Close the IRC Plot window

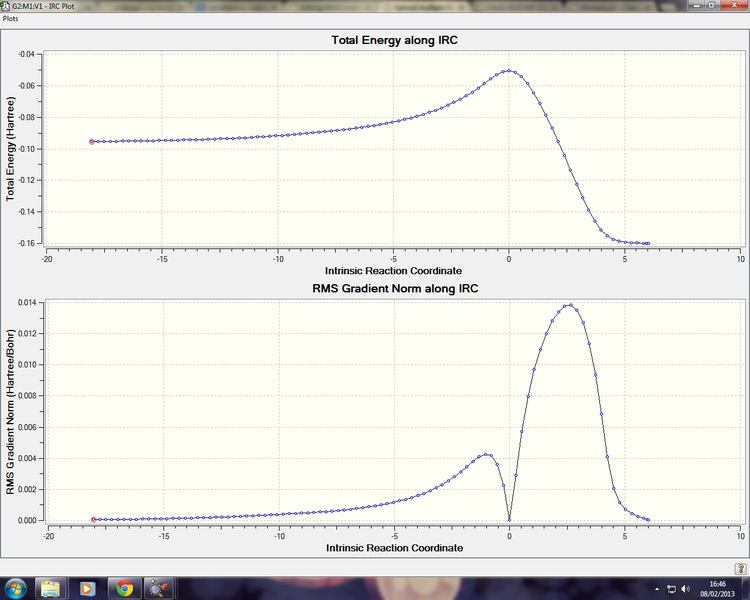click(734, 5)
